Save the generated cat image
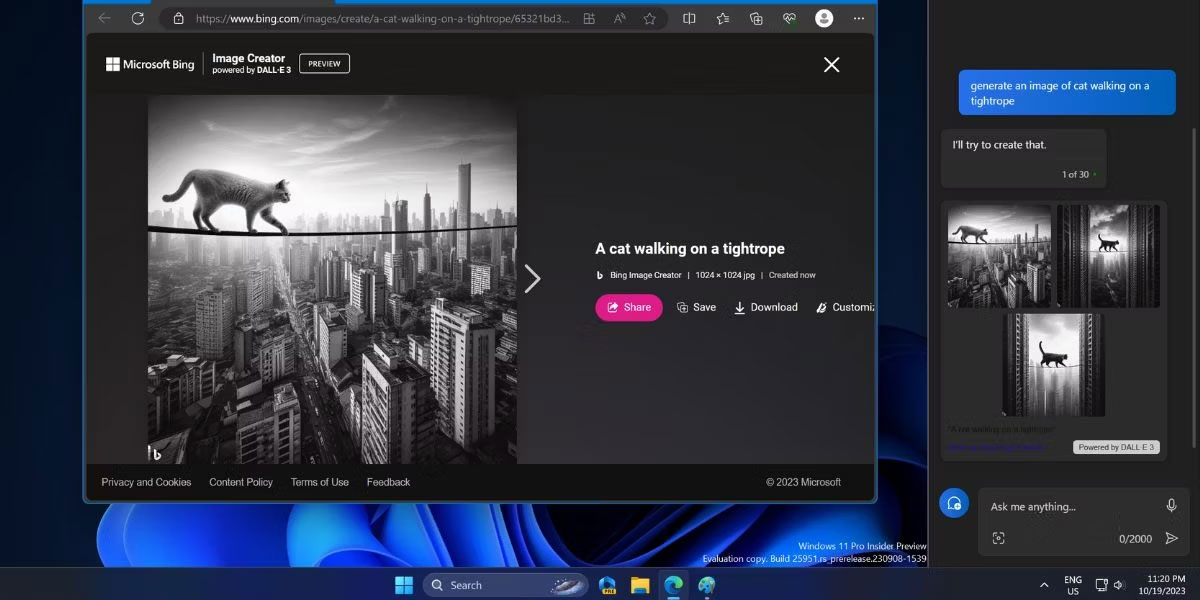This screenshot has width=1200, height=600. 696,308
